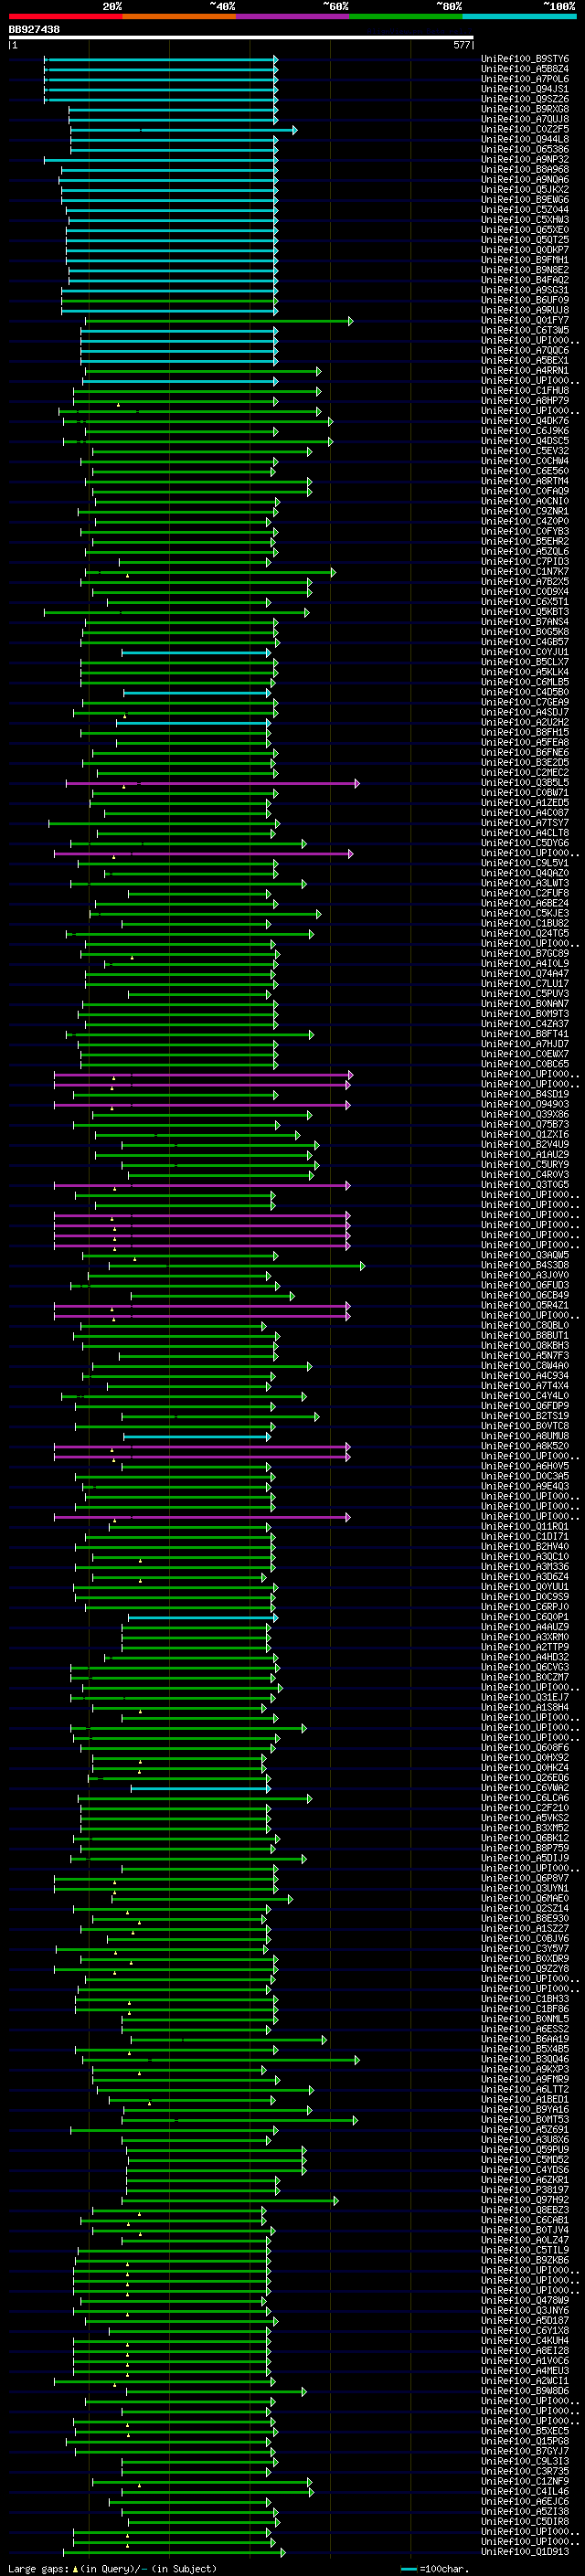
Task: Click the query name BB927438
Action: pos(34,29)
